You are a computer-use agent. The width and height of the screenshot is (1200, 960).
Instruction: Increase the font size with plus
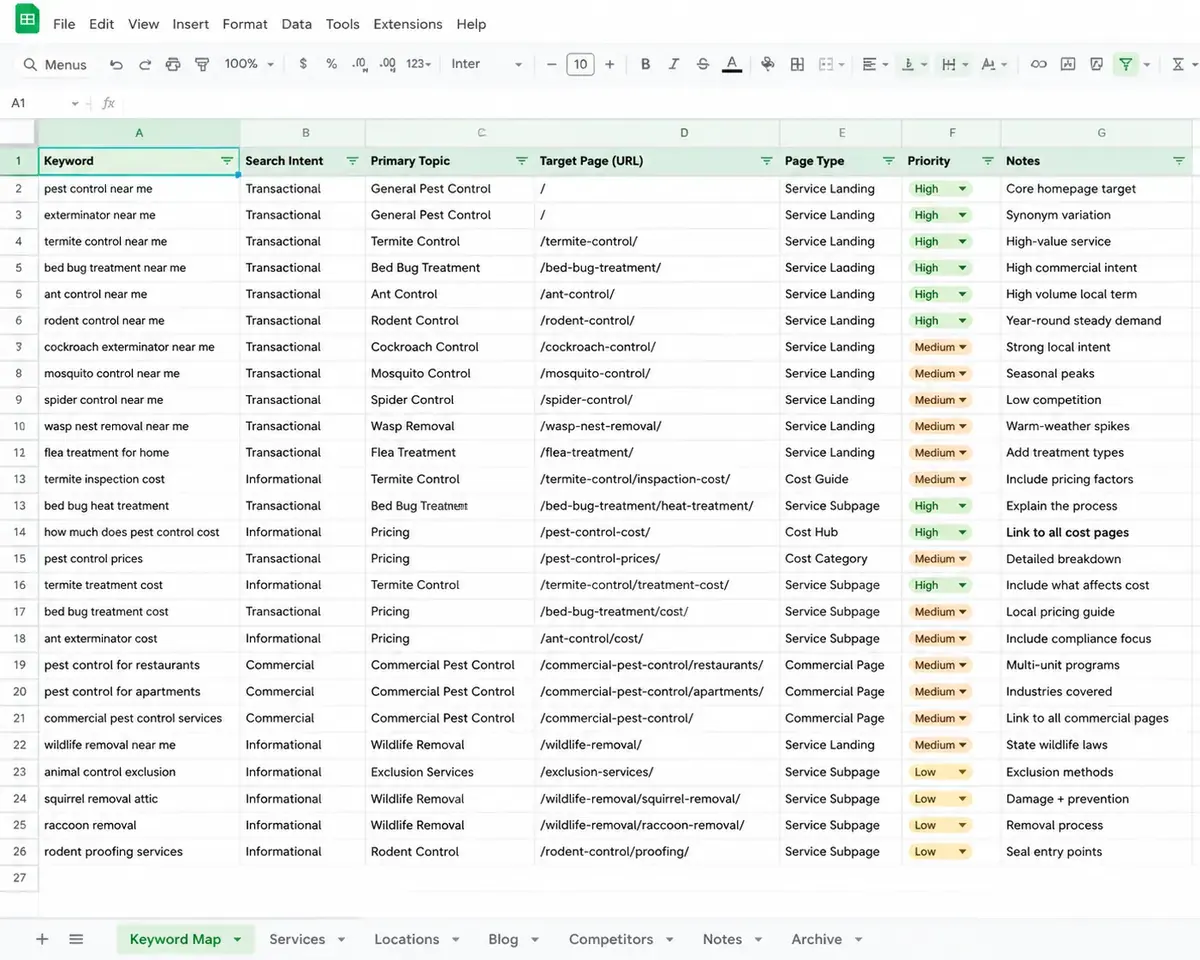609,64
